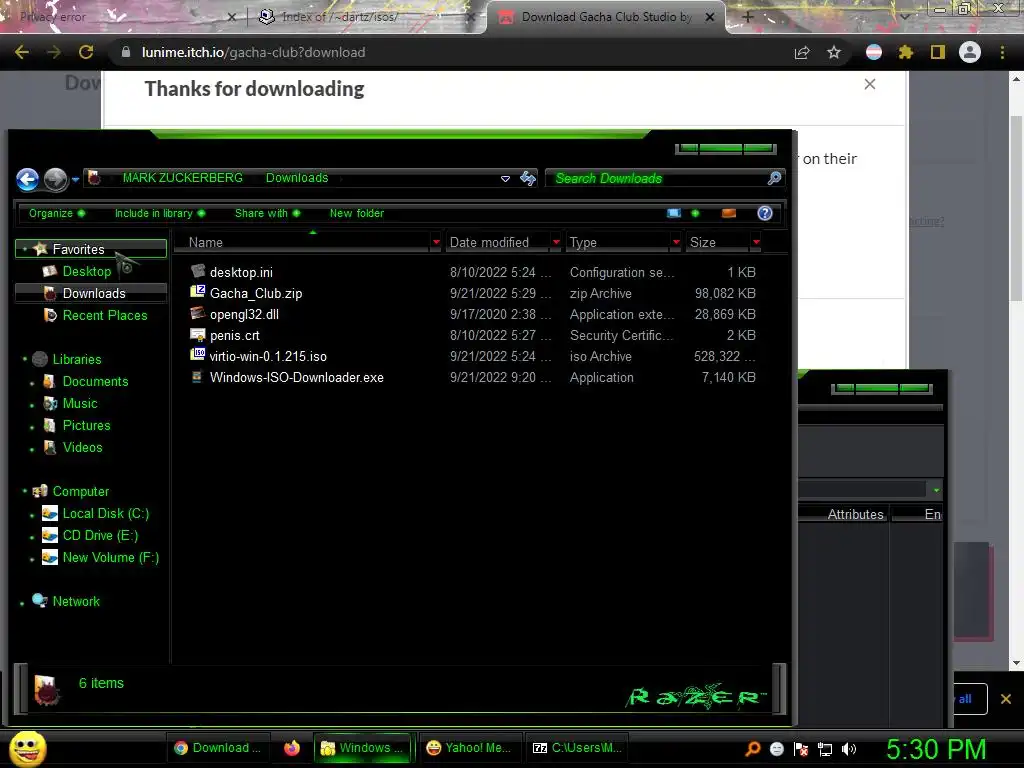
Task: Click the penis.crt certificate file icon
Action: pyautogui.click(x=197, y=334)
